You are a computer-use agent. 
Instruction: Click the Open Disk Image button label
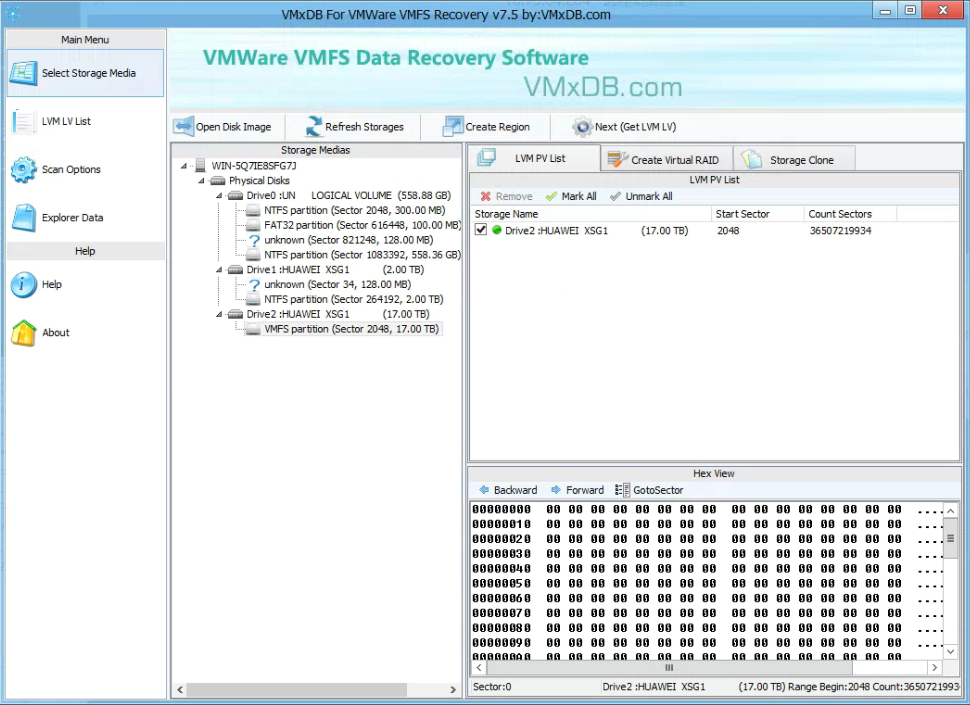[x=233, y=127]
